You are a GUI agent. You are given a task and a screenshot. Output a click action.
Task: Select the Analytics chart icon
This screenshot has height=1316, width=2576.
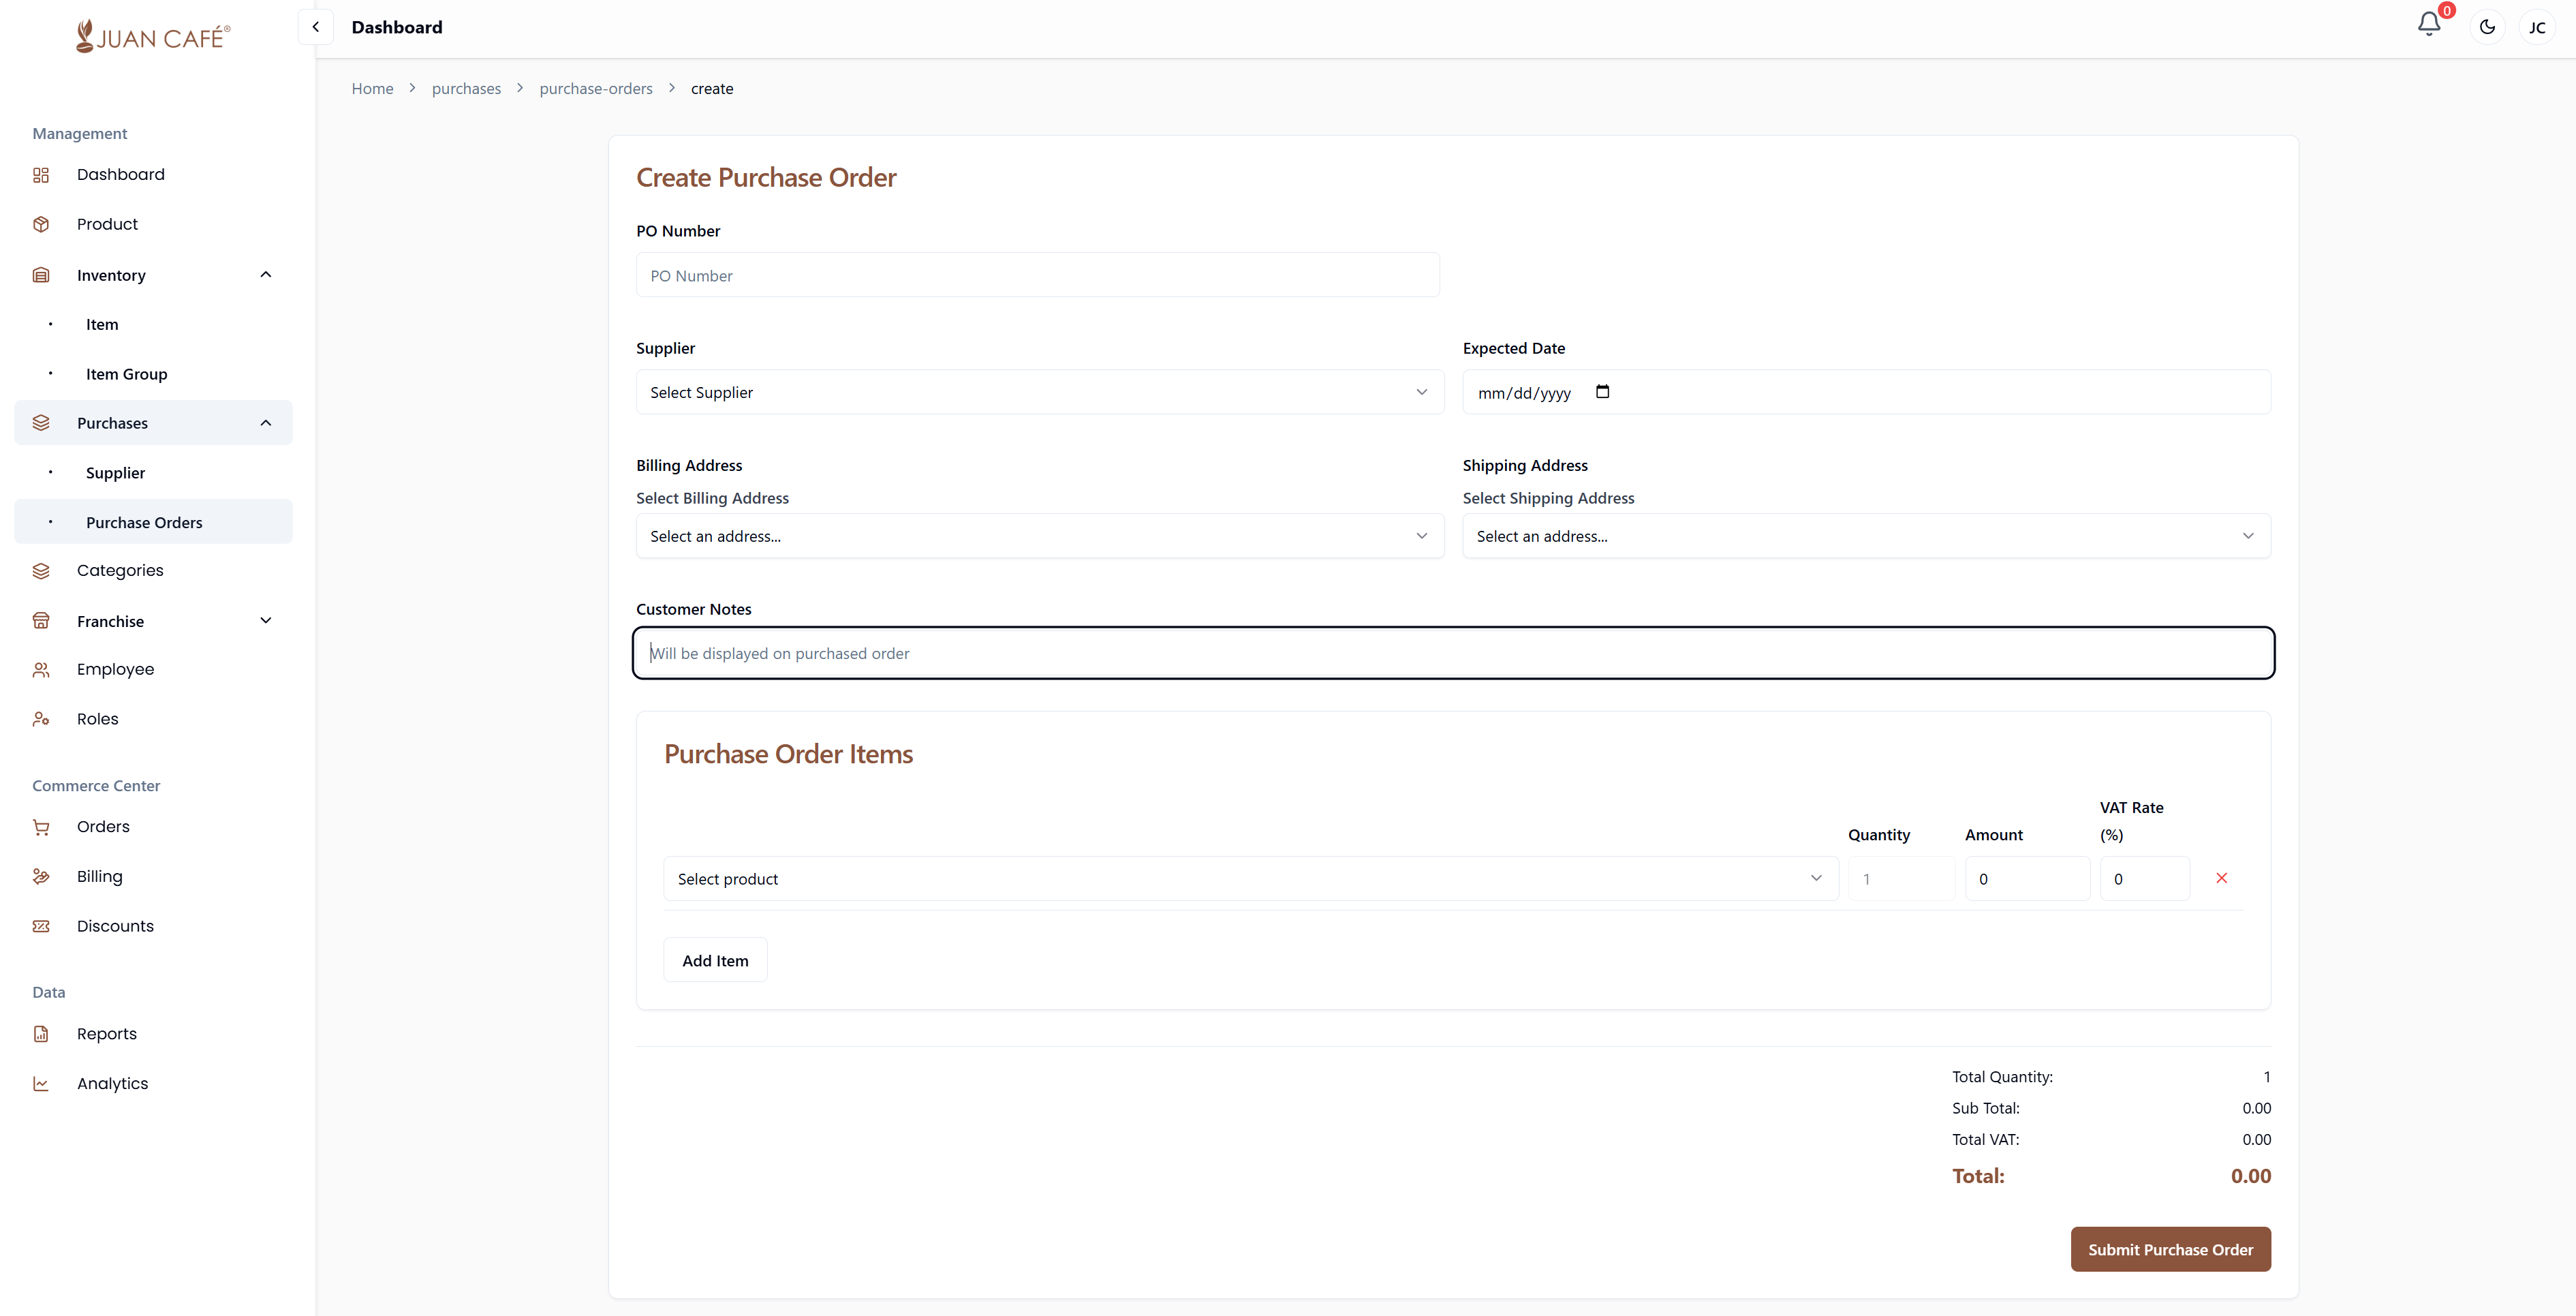(x=41, y=1083)
